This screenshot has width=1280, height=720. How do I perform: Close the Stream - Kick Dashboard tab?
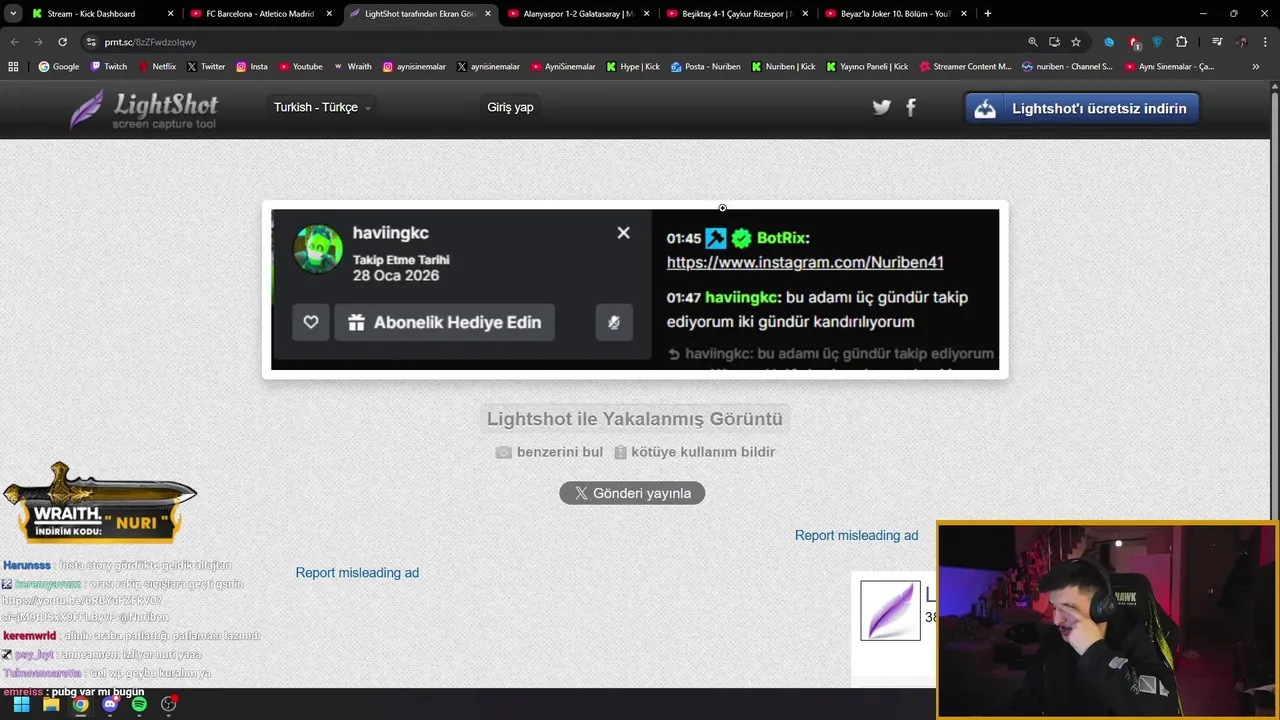(170, 14)
